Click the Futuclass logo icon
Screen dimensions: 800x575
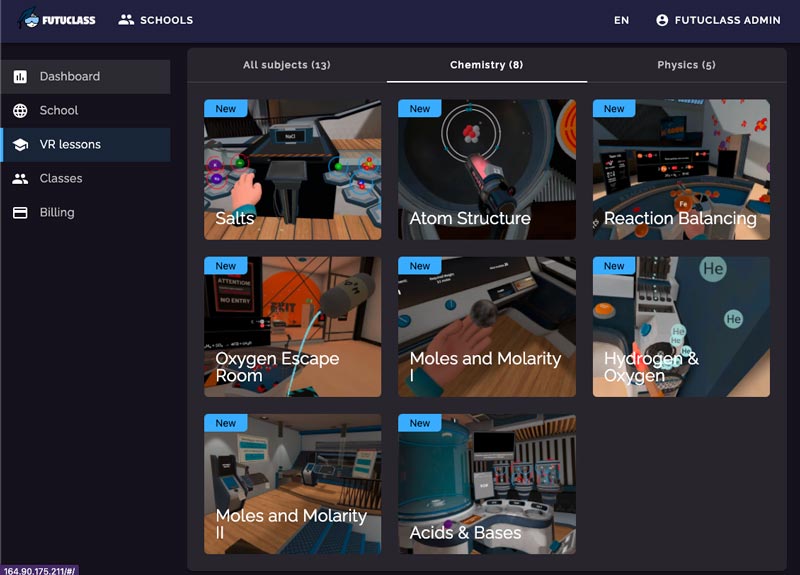coord(30,19)
